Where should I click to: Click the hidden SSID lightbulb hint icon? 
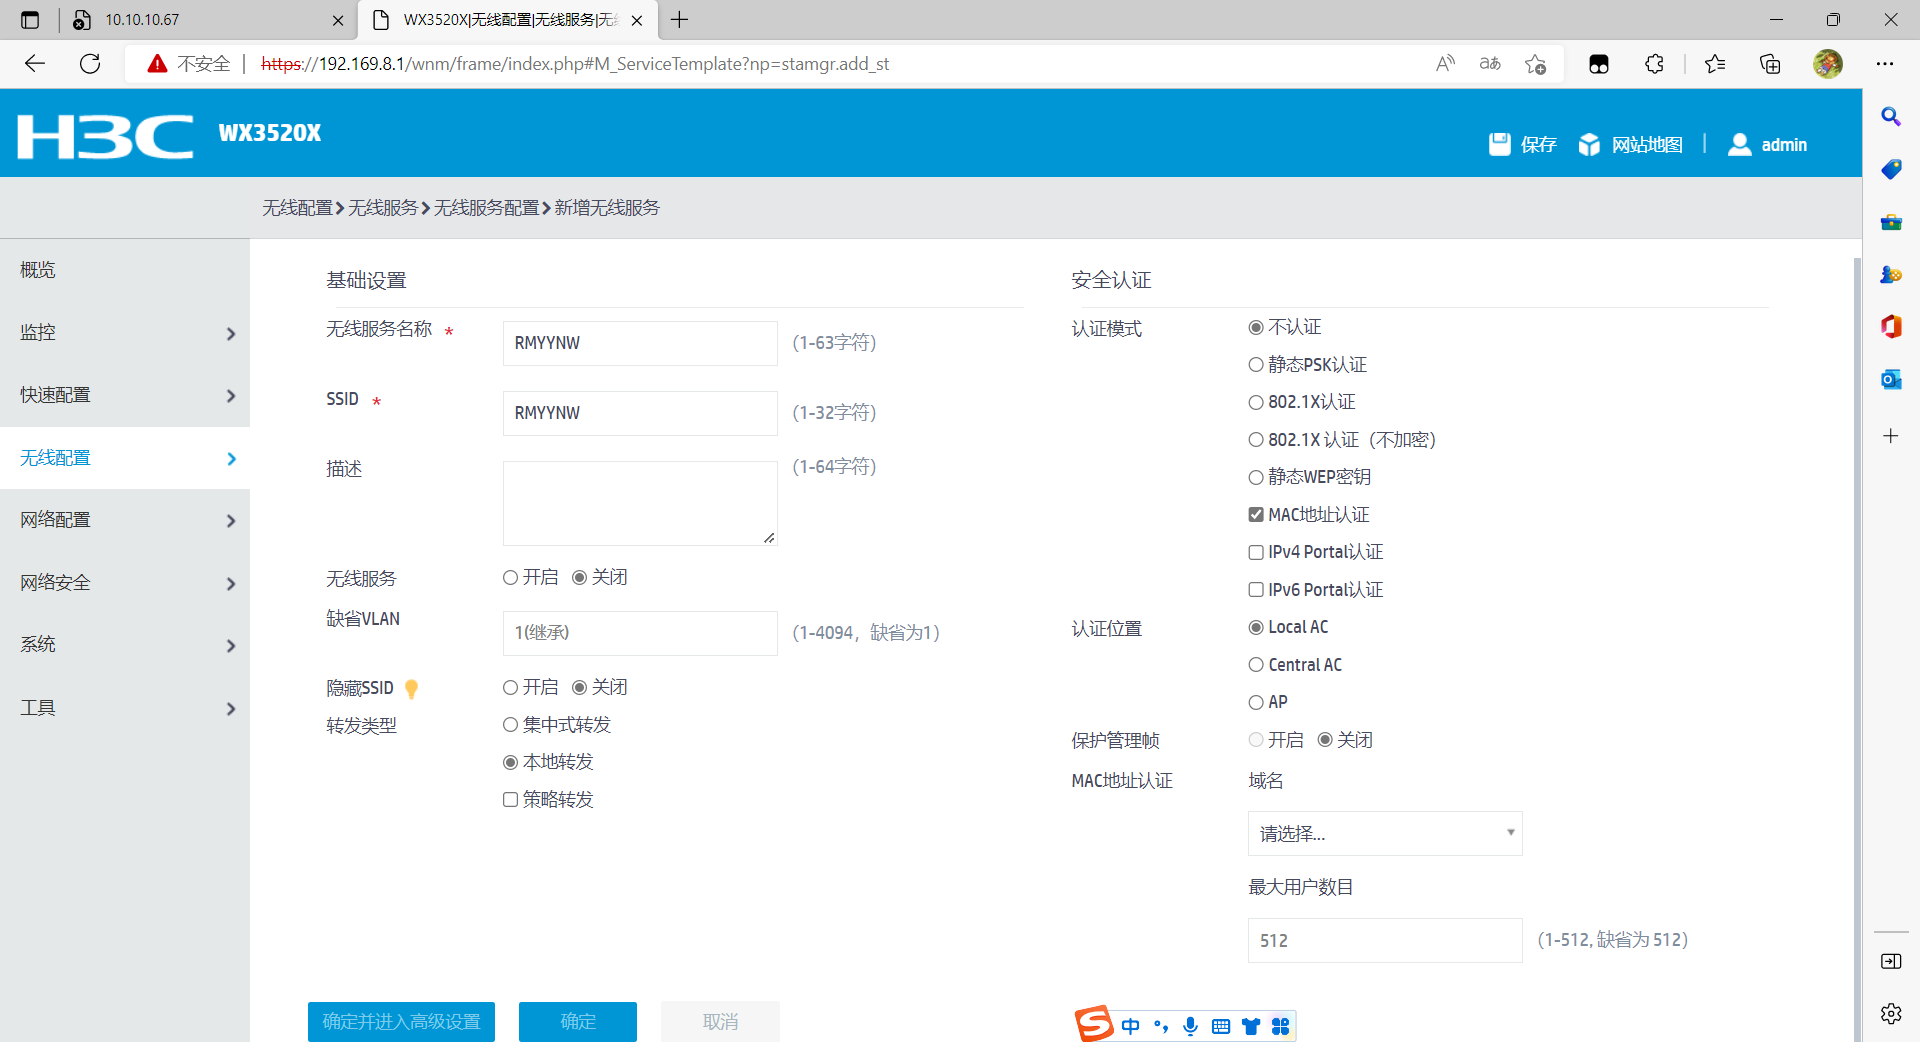(x=411, y=689)
